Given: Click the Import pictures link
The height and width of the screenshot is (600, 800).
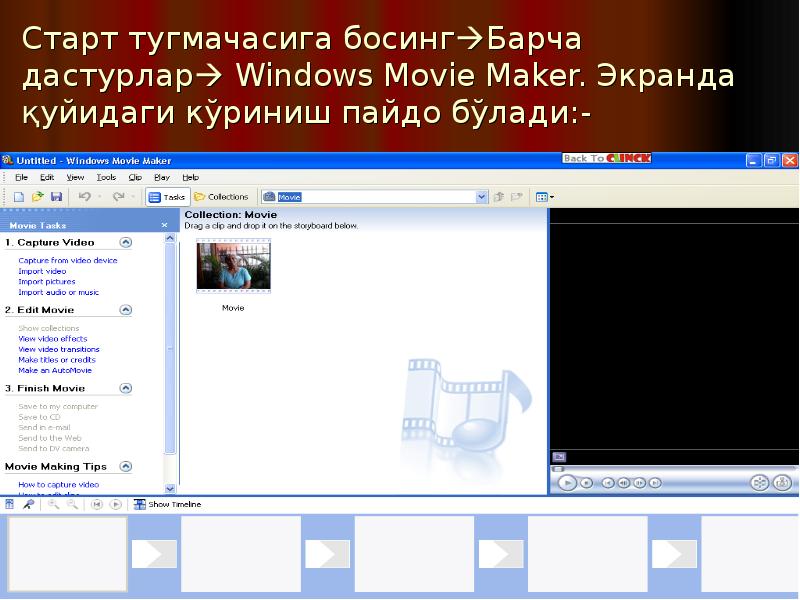Looking at the screenshot, I should point(47,282).
